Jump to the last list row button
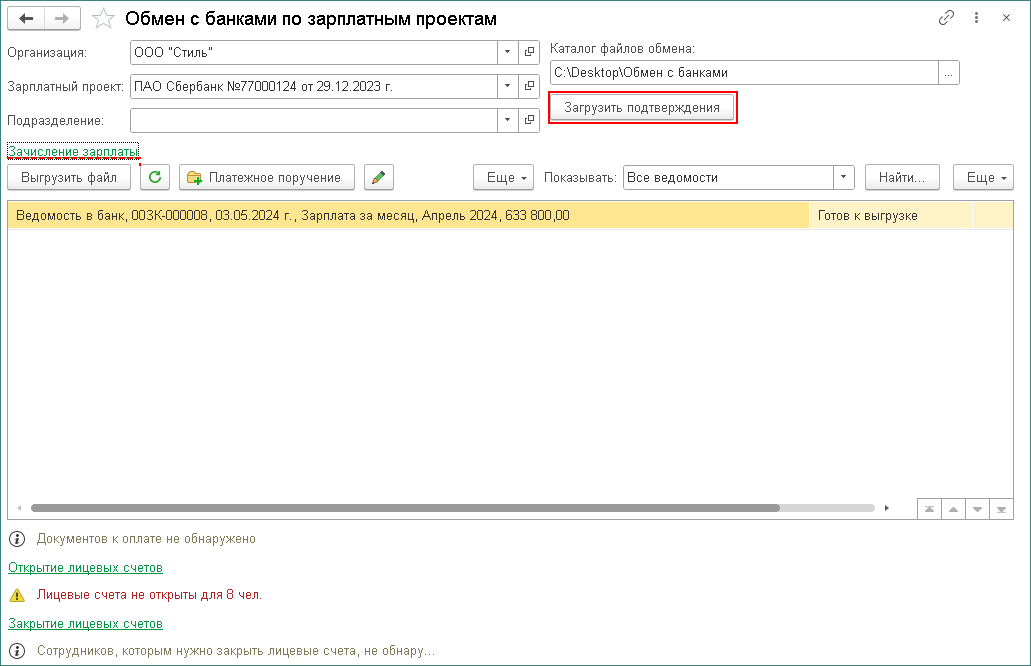This screenshot has height=666, width=1031. coord(1001,509)
